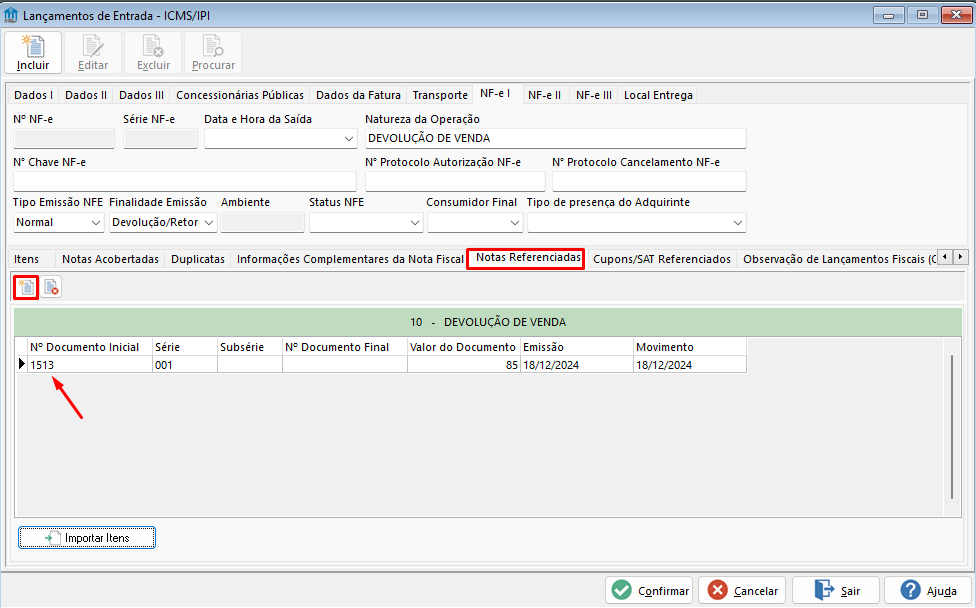
Task: Open the NF-e III tab
Action: pyautogui.click(x=594, y=95)
